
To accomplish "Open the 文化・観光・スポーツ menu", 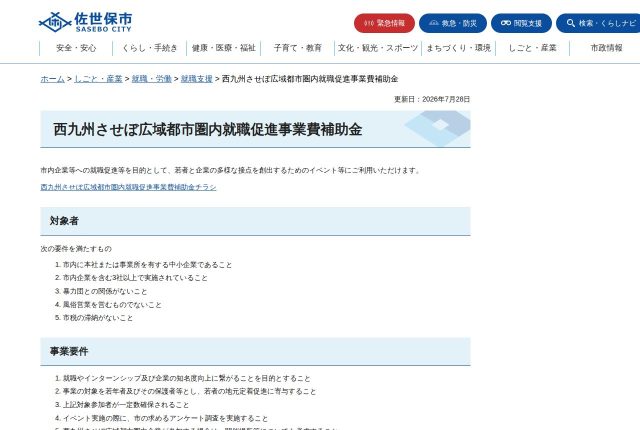I will [x=378, y=48].
